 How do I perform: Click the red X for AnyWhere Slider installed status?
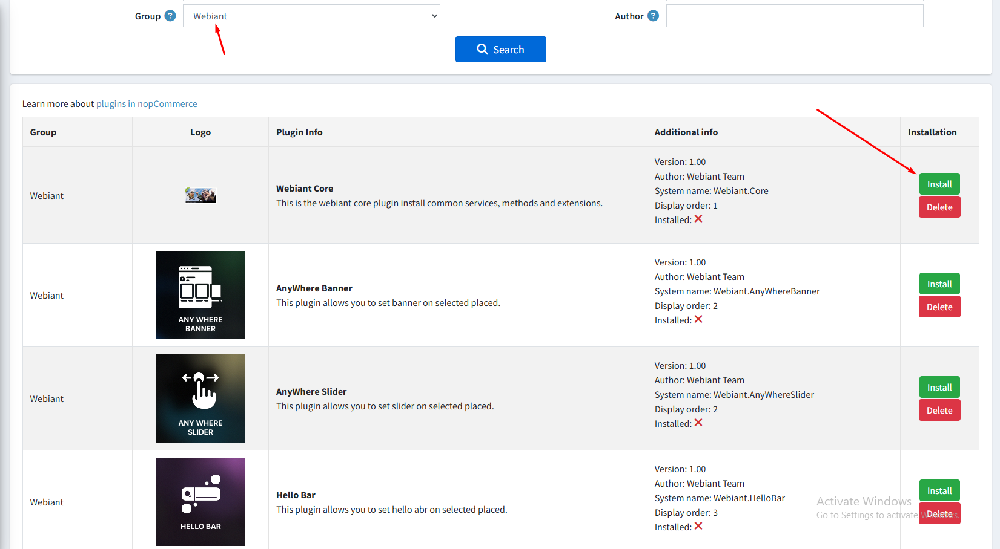(698, 422)
